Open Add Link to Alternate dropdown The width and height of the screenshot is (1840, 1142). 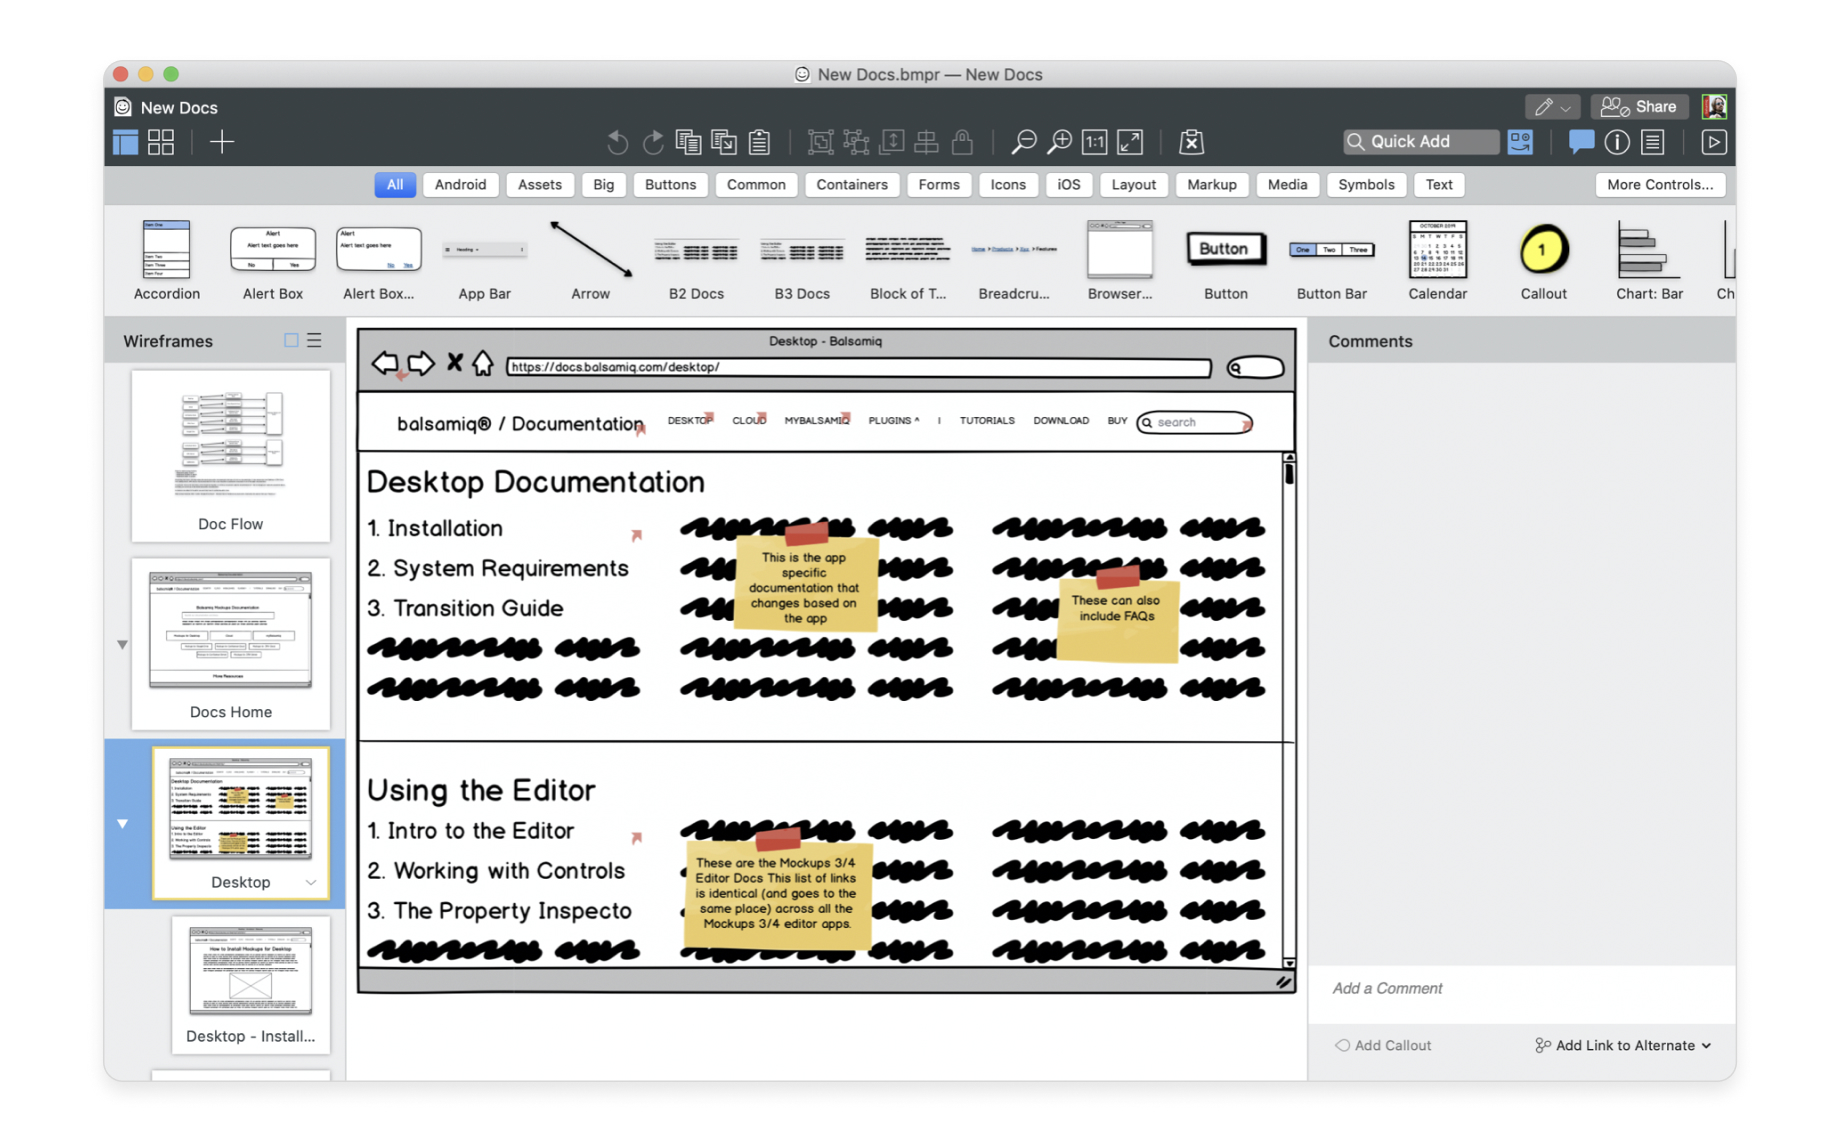pos(1624,1045)
